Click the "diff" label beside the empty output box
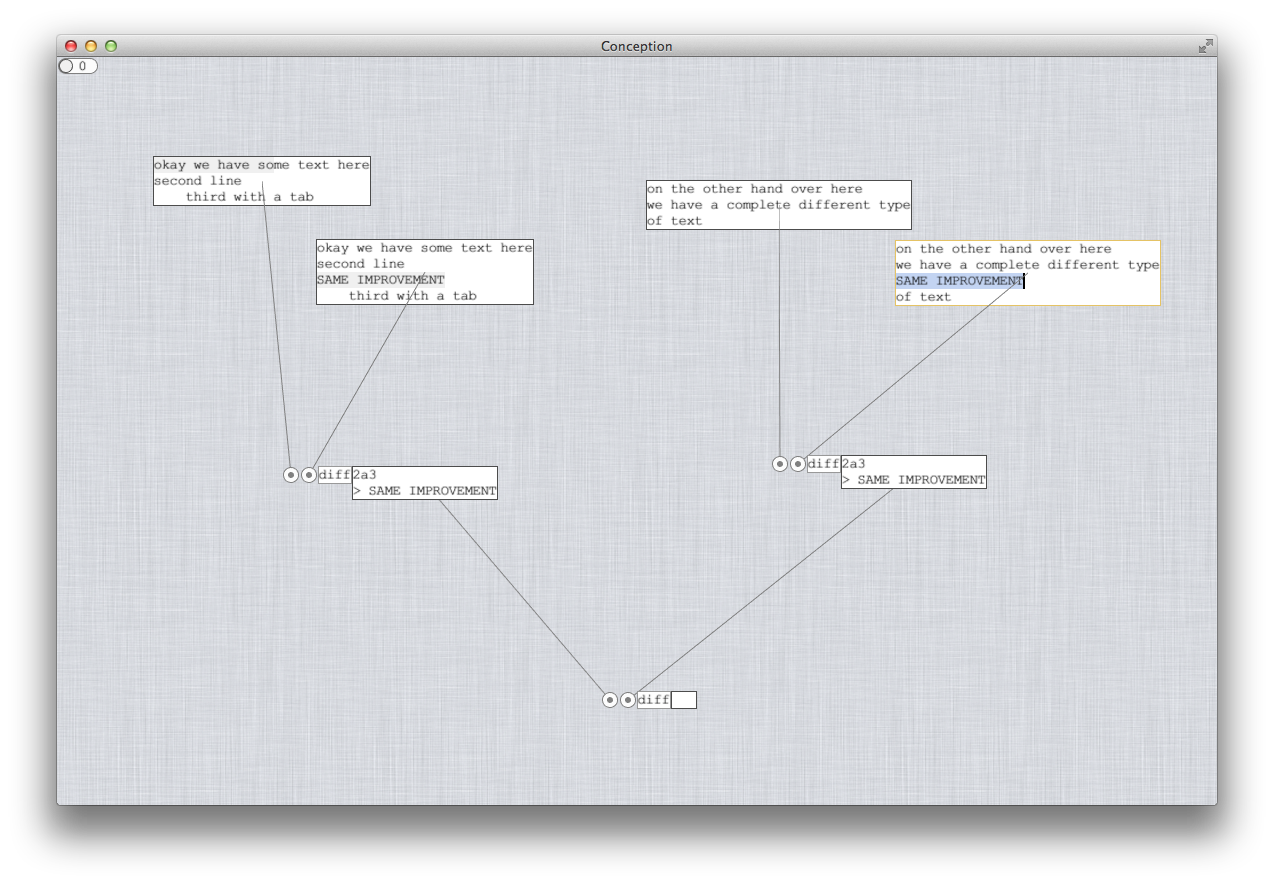The image size is (1274, 884). pos(653,700)
